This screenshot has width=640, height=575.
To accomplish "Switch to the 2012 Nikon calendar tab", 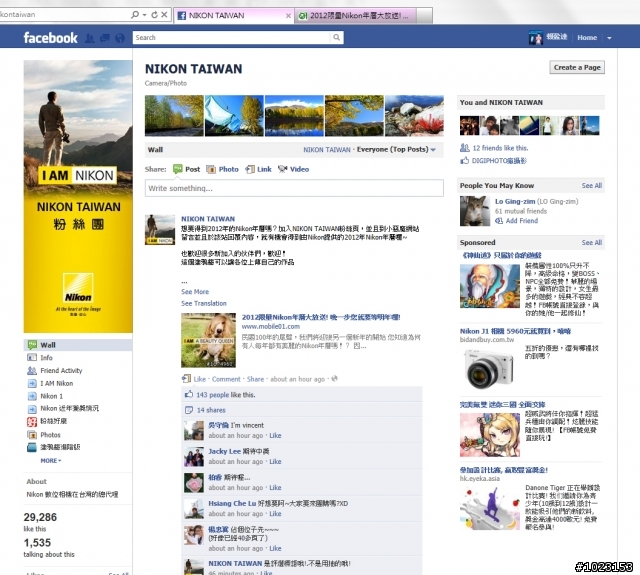I will [355, 16].
